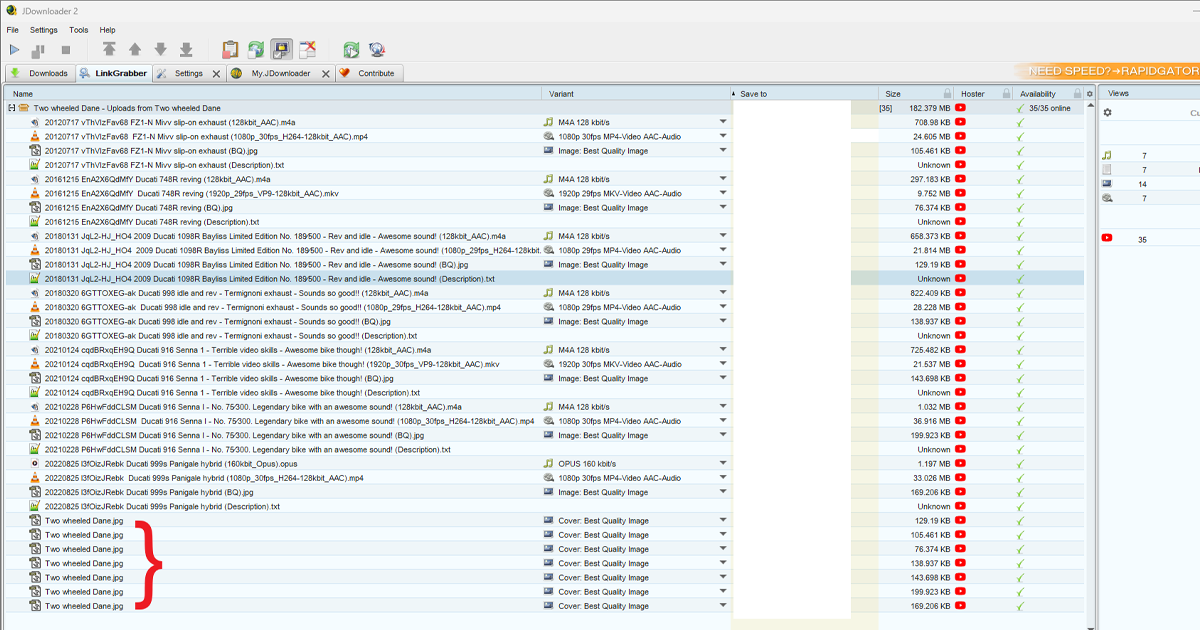Select the video files view filter row
1200x630 pixels.
[1150, 198]
